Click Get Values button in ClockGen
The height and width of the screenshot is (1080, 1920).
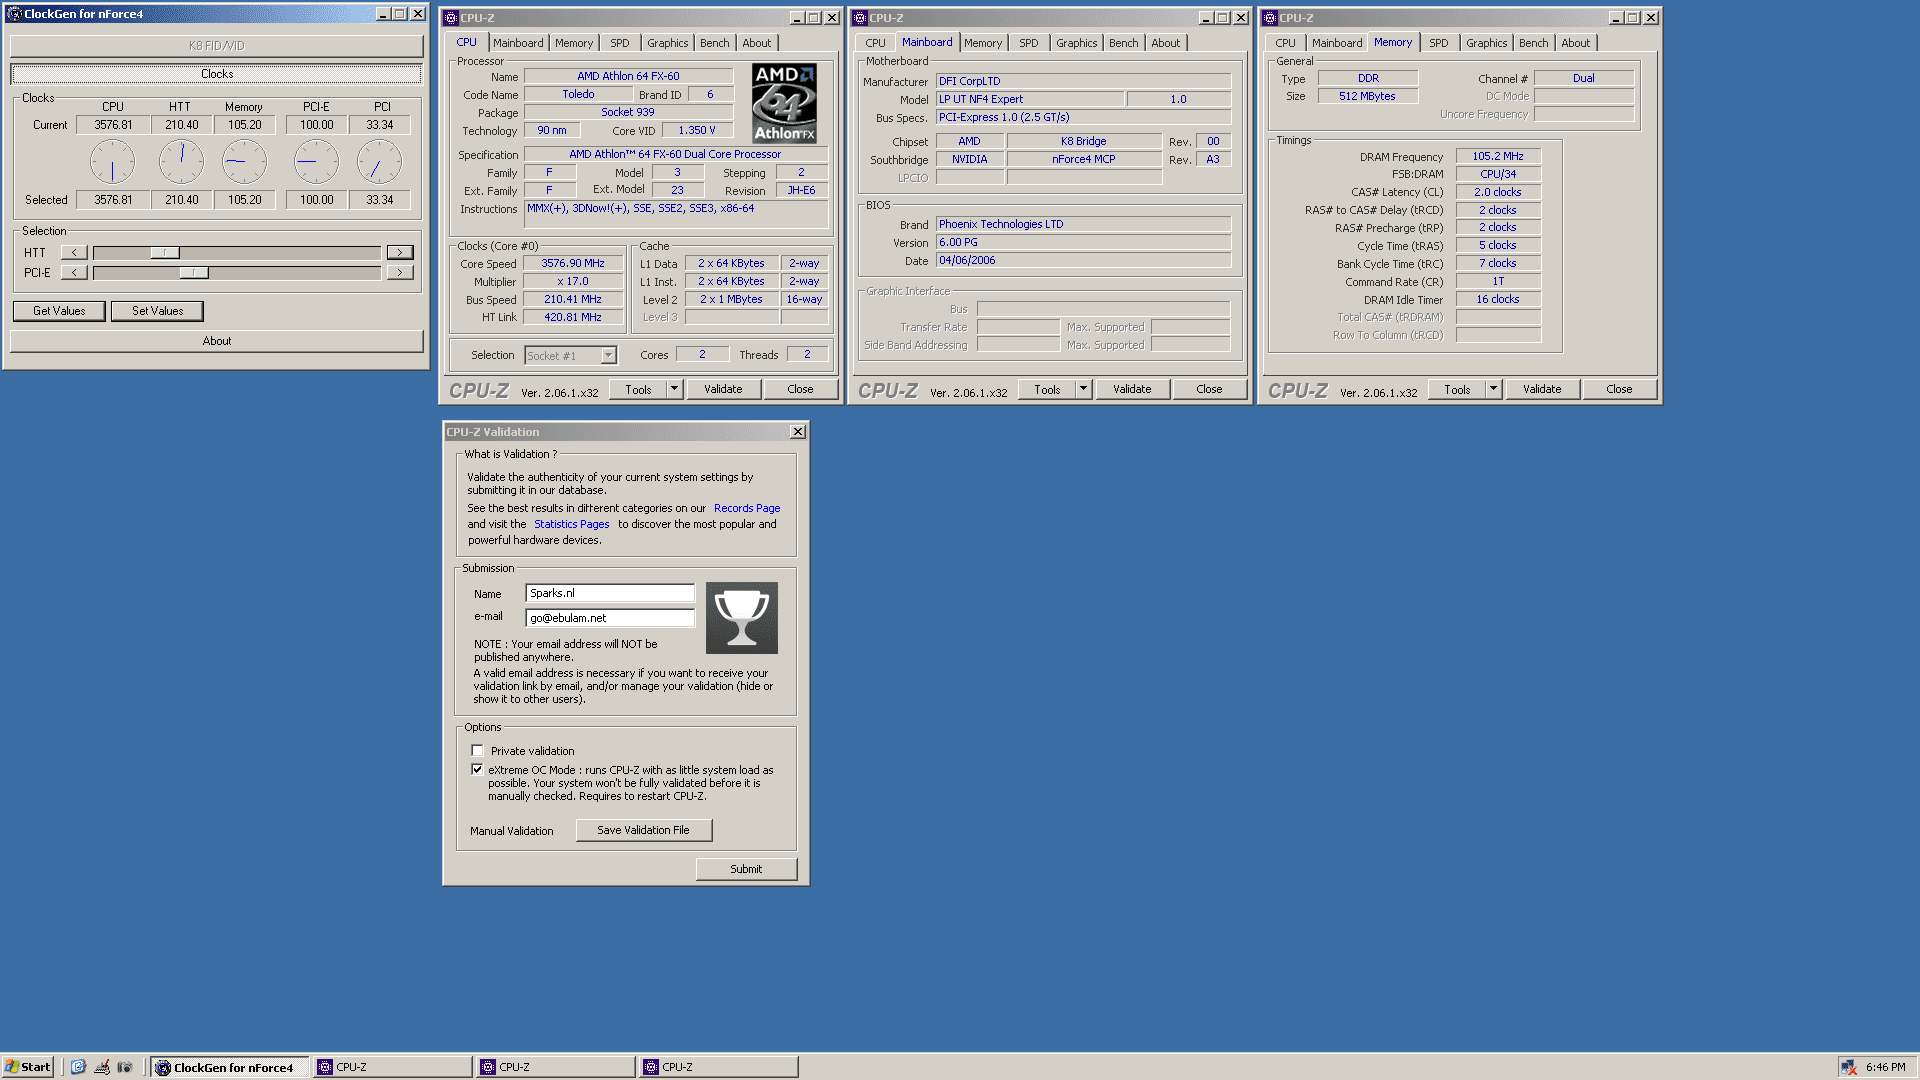tap(59, 311)
